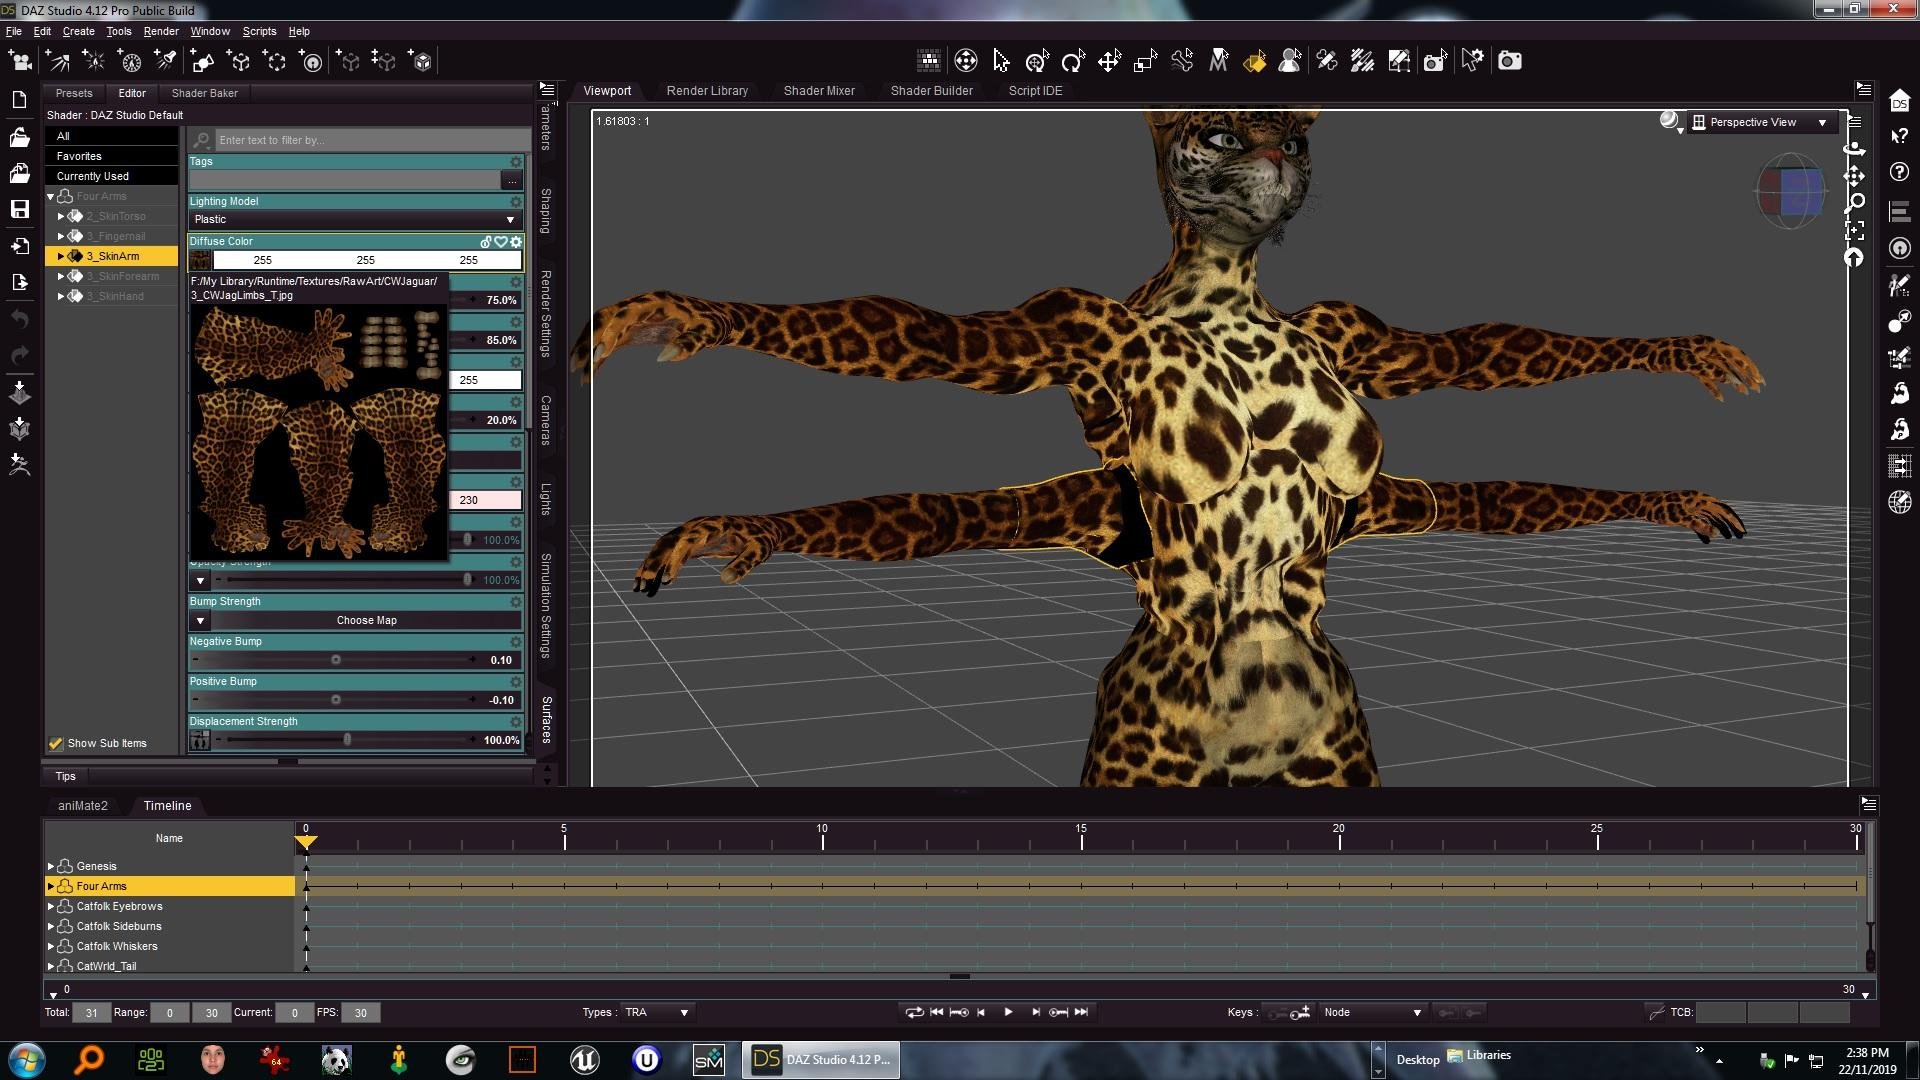Viewport: 1920px width, 1080px height.
Task: Select the Rotate tool in toolbar
Action: (x=1072, y=61)
